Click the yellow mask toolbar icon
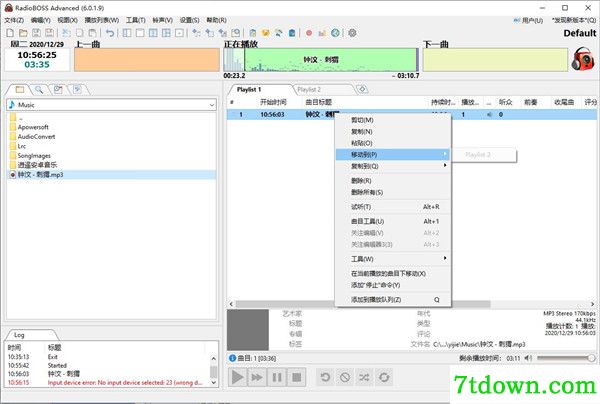Screen dimensions: 600x404 (x=266, y=33)
